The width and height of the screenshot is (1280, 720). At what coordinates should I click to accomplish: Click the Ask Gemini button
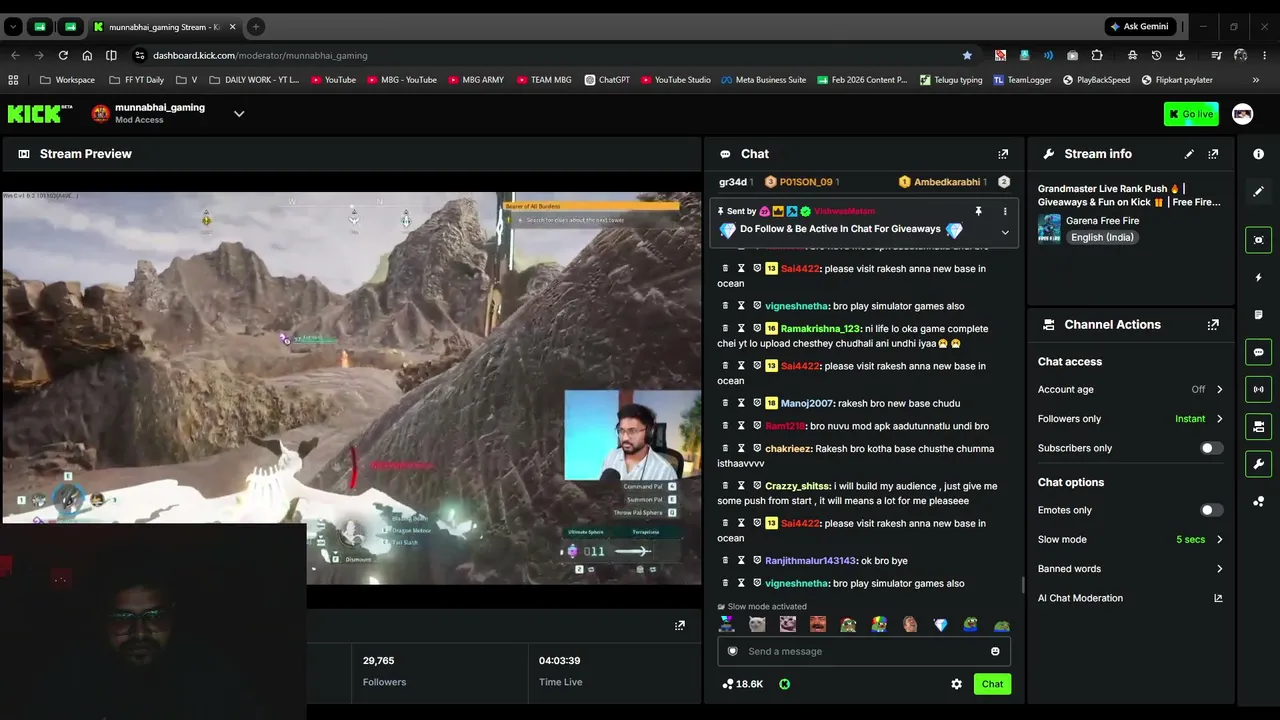[1138, 27]
